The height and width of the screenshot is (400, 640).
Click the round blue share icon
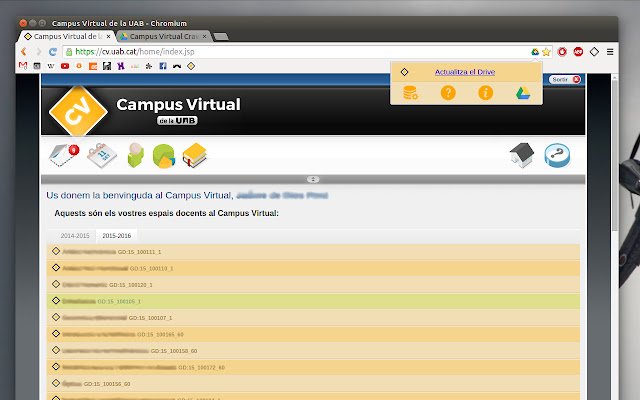click(x=557, y=156)
